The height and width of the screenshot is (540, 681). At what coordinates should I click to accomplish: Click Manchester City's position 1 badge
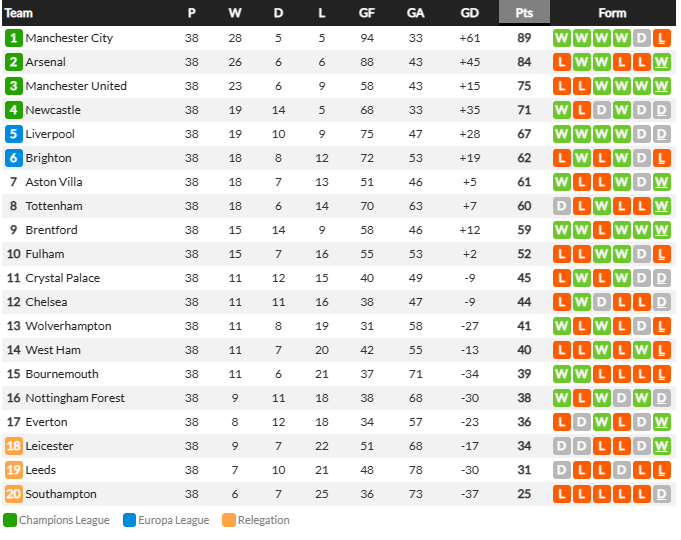pyautogui.click(x=13, y=38)
